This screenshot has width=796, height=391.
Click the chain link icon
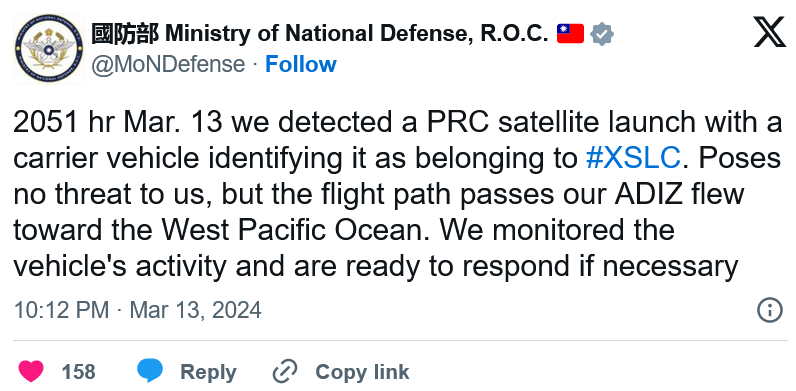(x=285, y=371)
